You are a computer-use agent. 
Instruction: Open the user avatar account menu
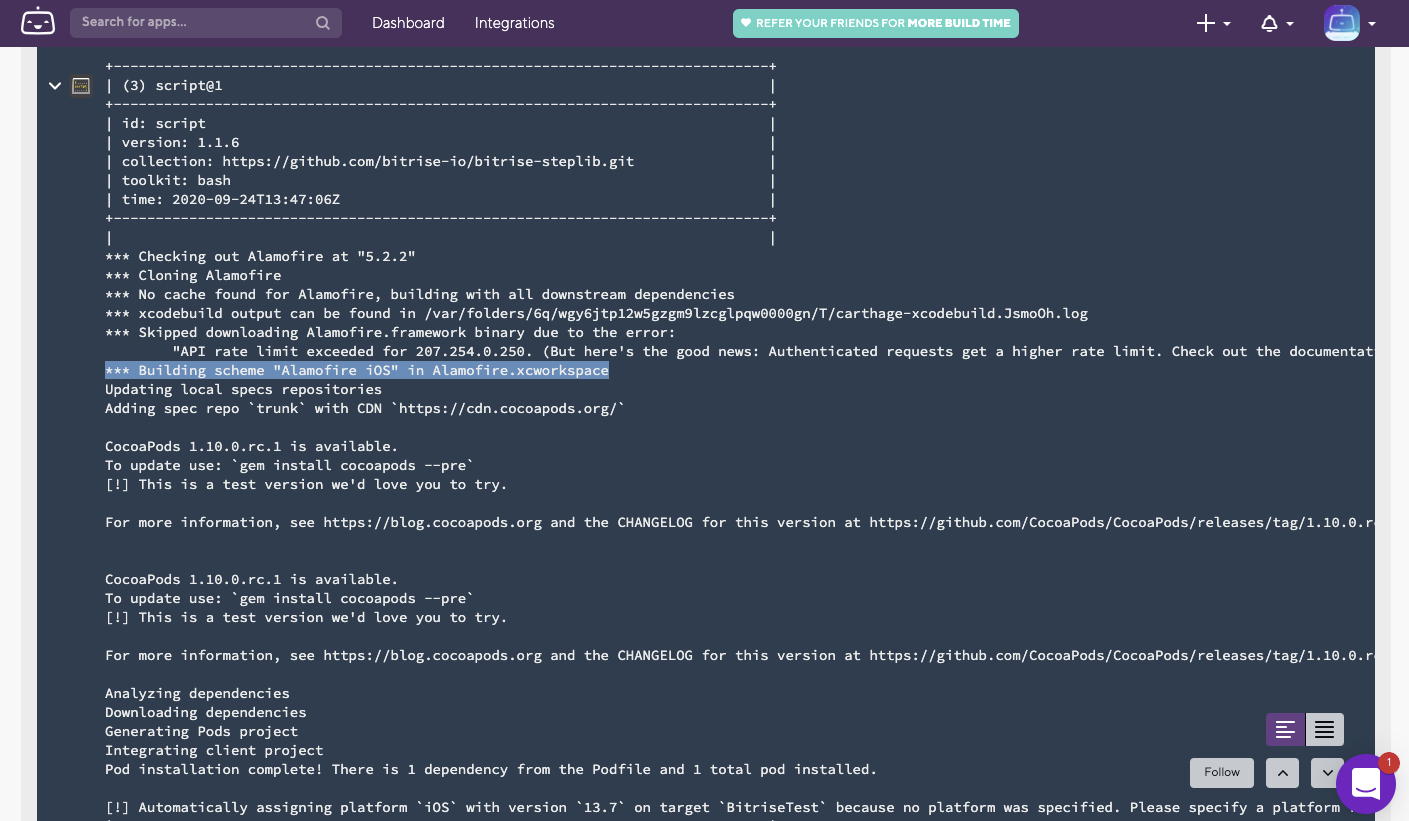click(1350, 23)
